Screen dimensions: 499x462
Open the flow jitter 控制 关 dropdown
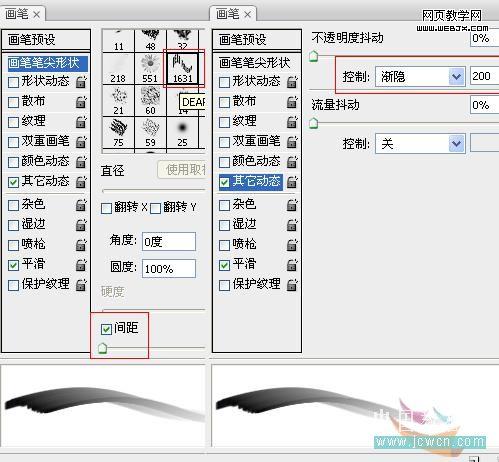420,144
